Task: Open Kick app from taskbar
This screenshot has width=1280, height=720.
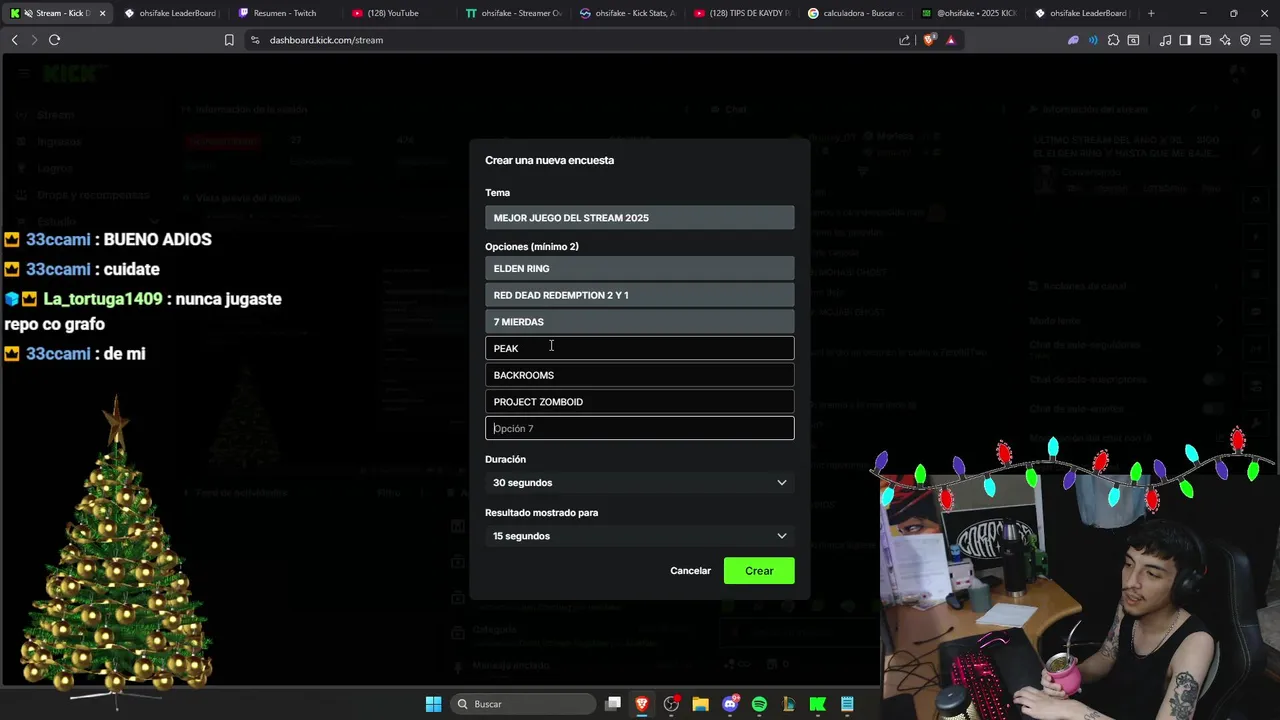Action: (817, 704)
